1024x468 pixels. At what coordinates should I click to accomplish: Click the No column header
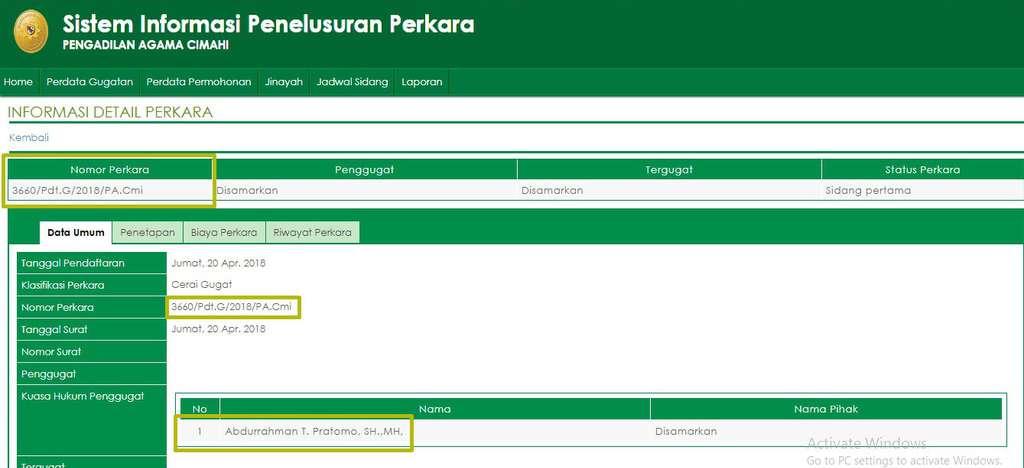click(x=200, y=409)
